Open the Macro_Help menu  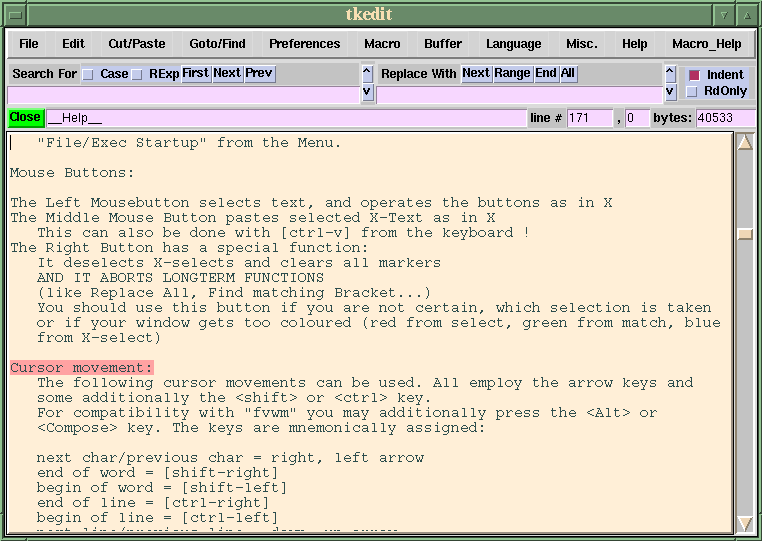(x=706, y=44)
